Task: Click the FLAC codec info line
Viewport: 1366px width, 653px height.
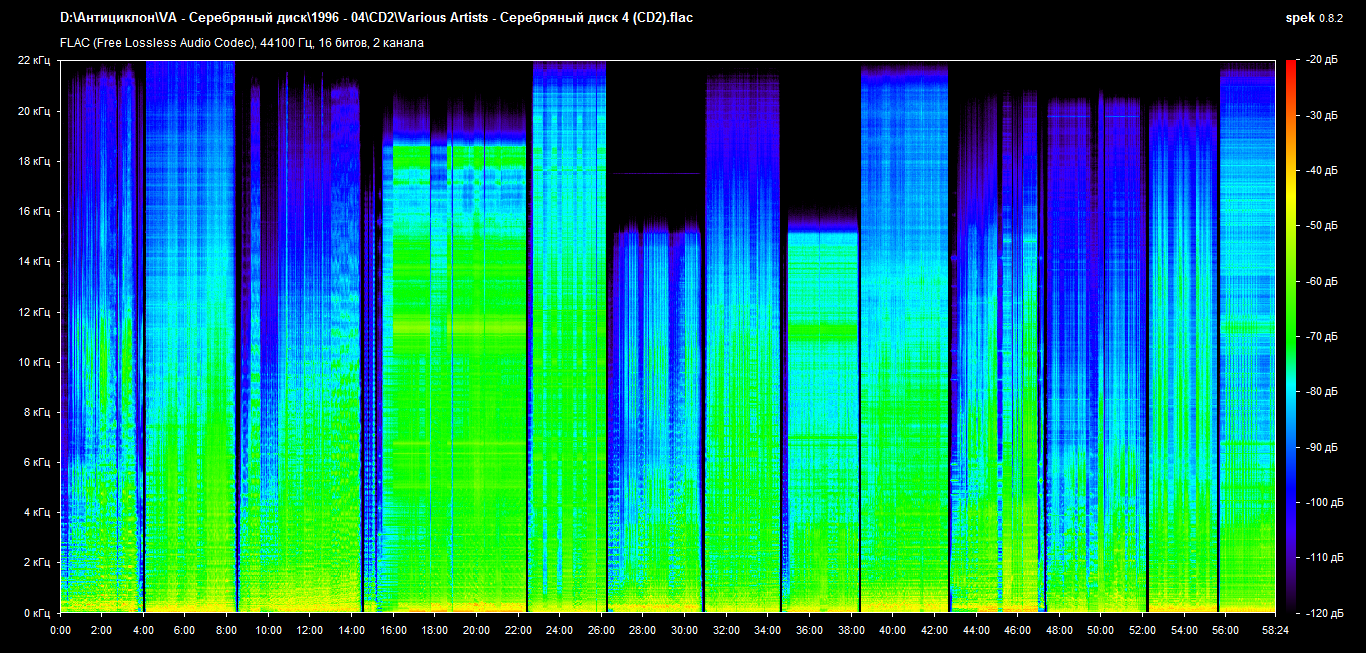Action: tap(242, 43)
